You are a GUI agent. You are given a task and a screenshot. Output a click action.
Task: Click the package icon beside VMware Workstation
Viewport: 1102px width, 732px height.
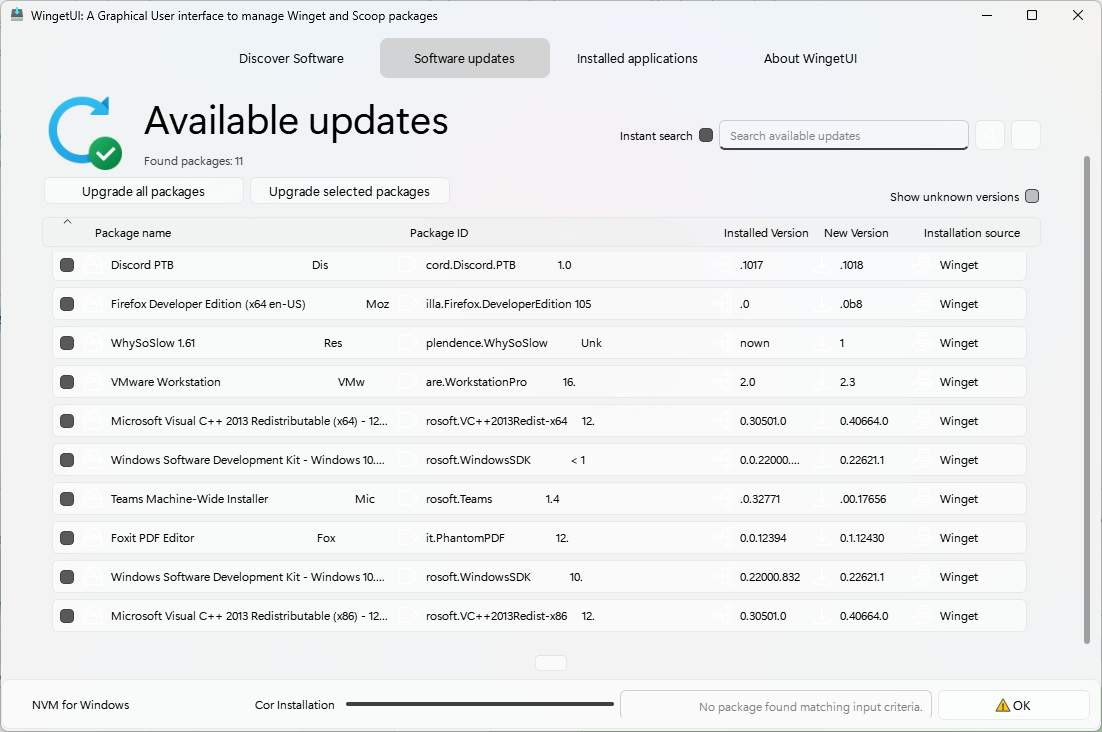point(92,382)
